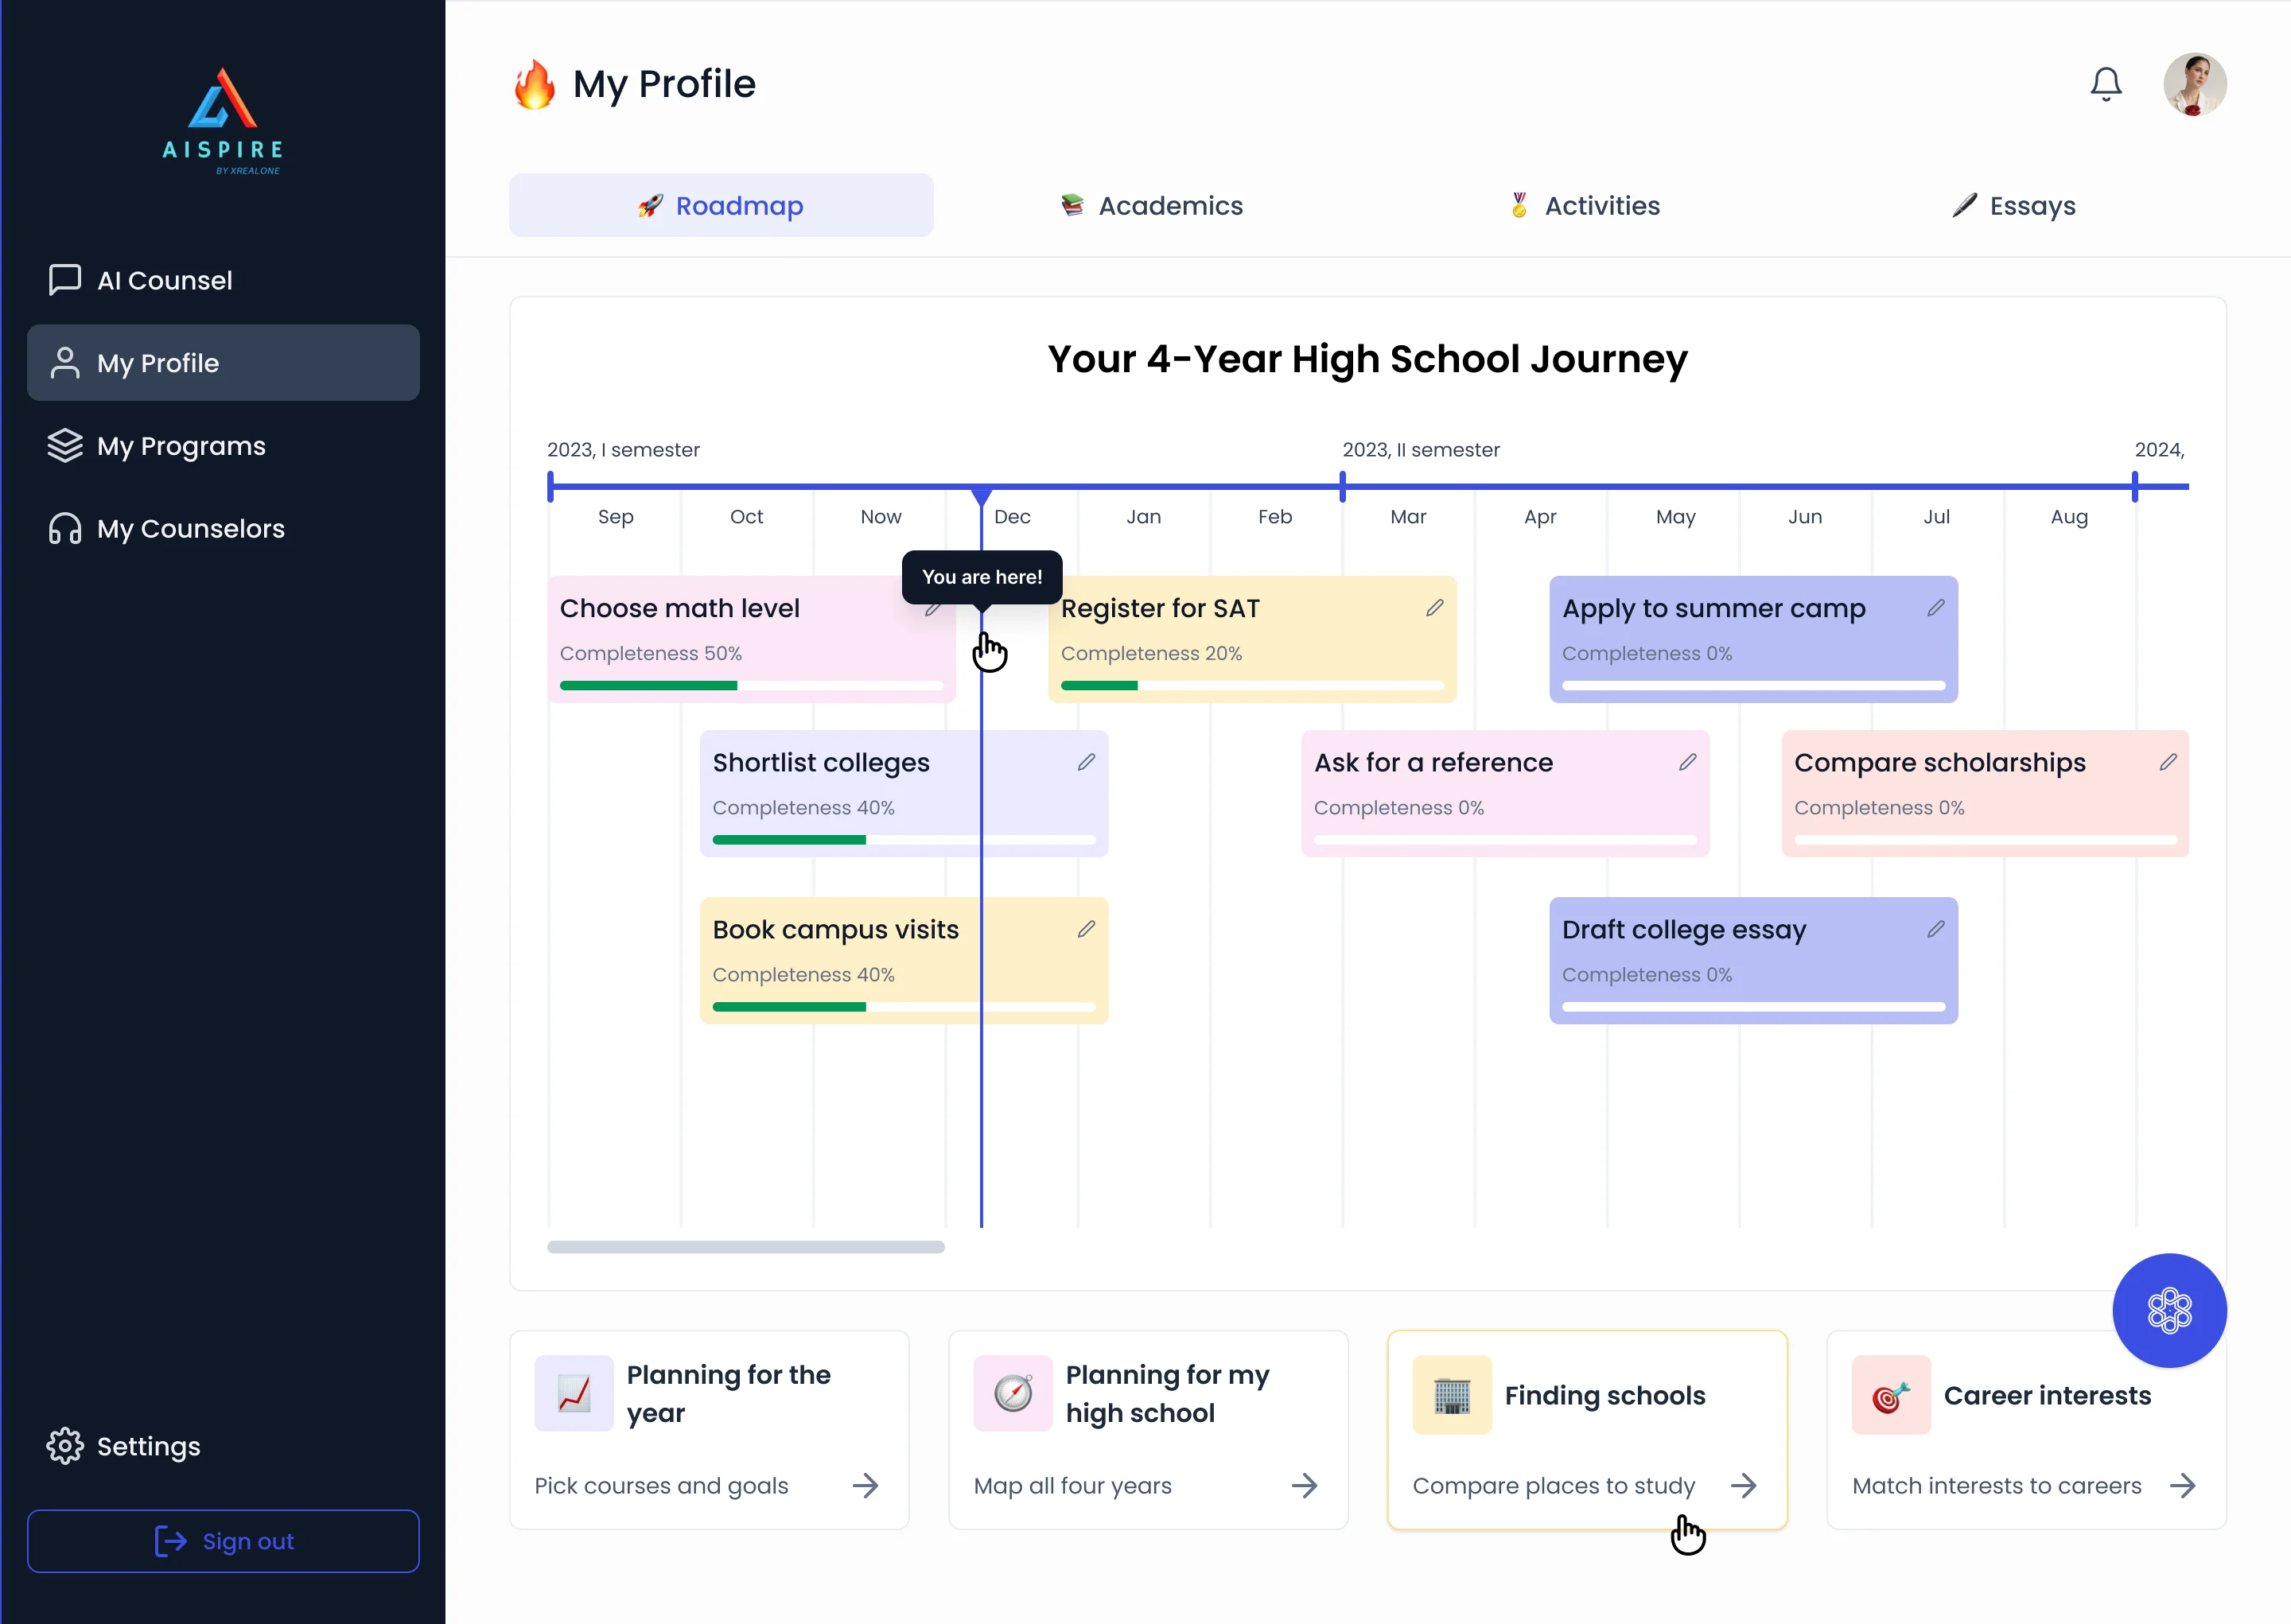Edit the Compare scholarships task

click(2168, 762)
